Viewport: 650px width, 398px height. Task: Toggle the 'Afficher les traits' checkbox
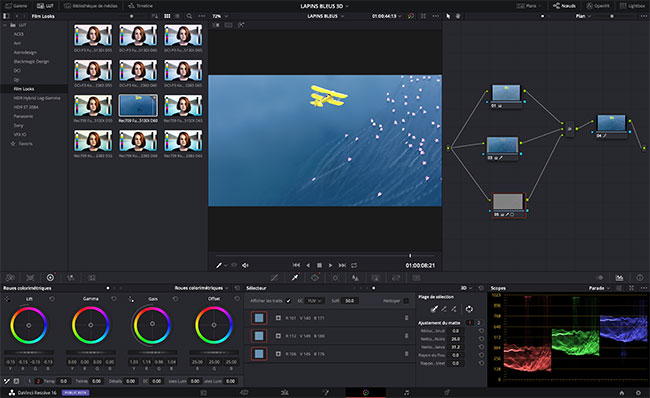coord(289,301)
